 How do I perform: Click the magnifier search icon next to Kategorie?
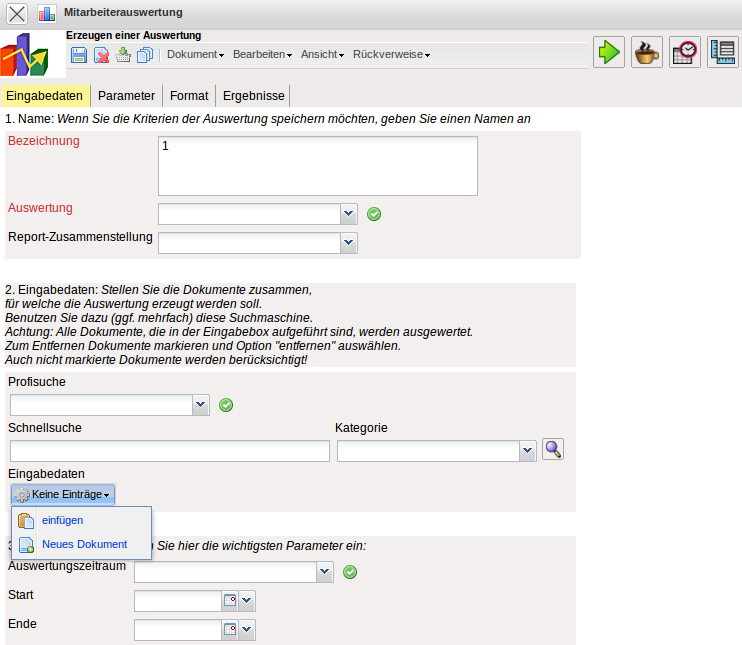(552, 450)
